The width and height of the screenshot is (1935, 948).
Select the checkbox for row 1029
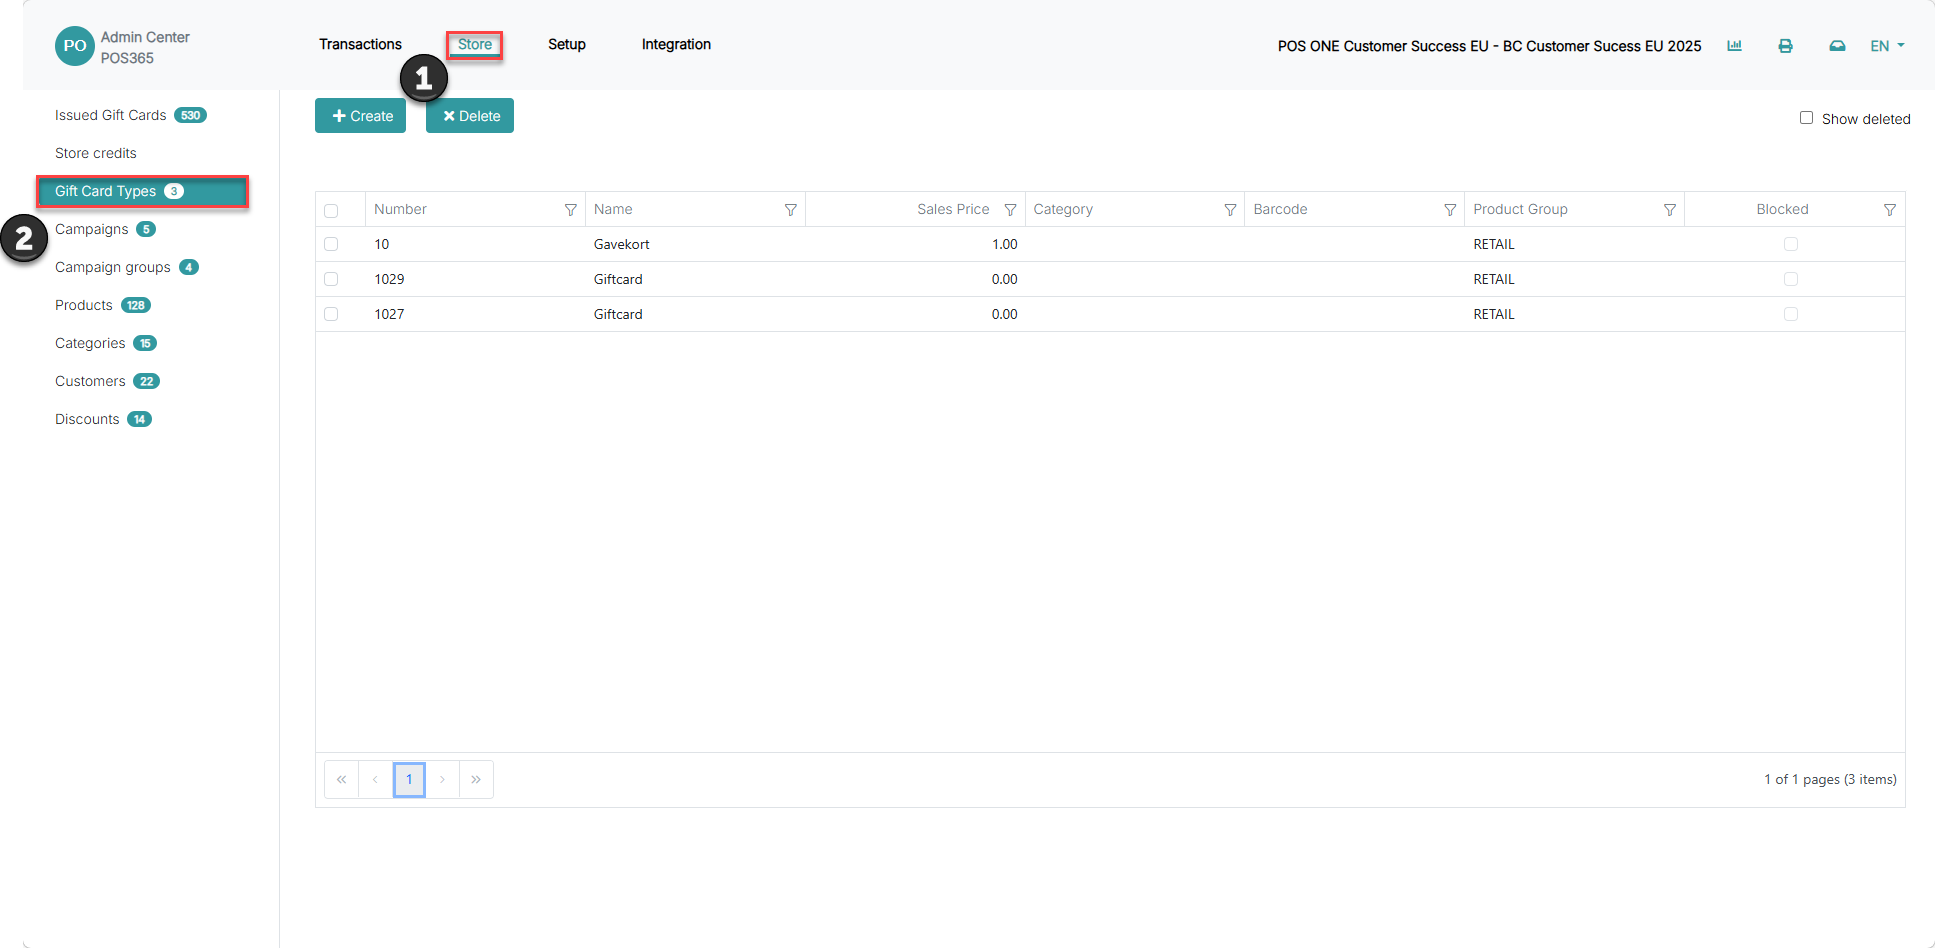coord(331,279)
